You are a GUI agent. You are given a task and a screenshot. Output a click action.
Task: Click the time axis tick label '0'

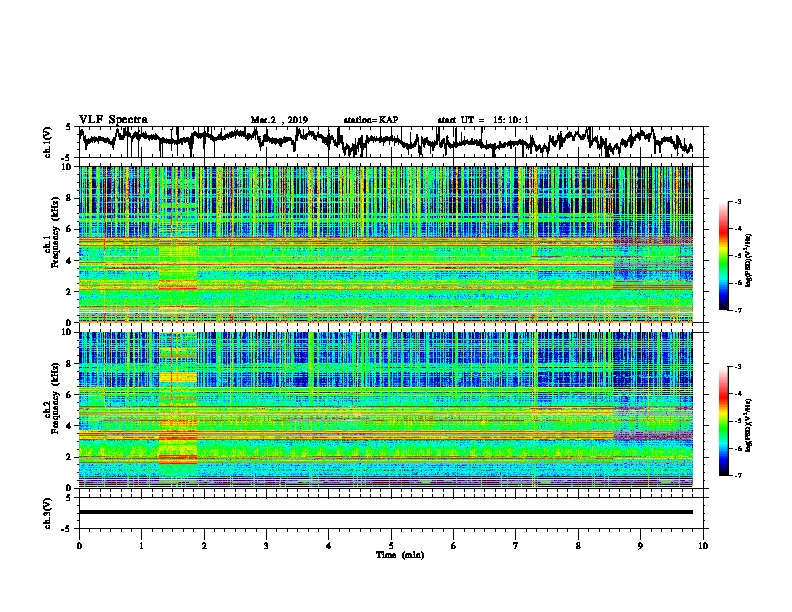click(79, 546)
